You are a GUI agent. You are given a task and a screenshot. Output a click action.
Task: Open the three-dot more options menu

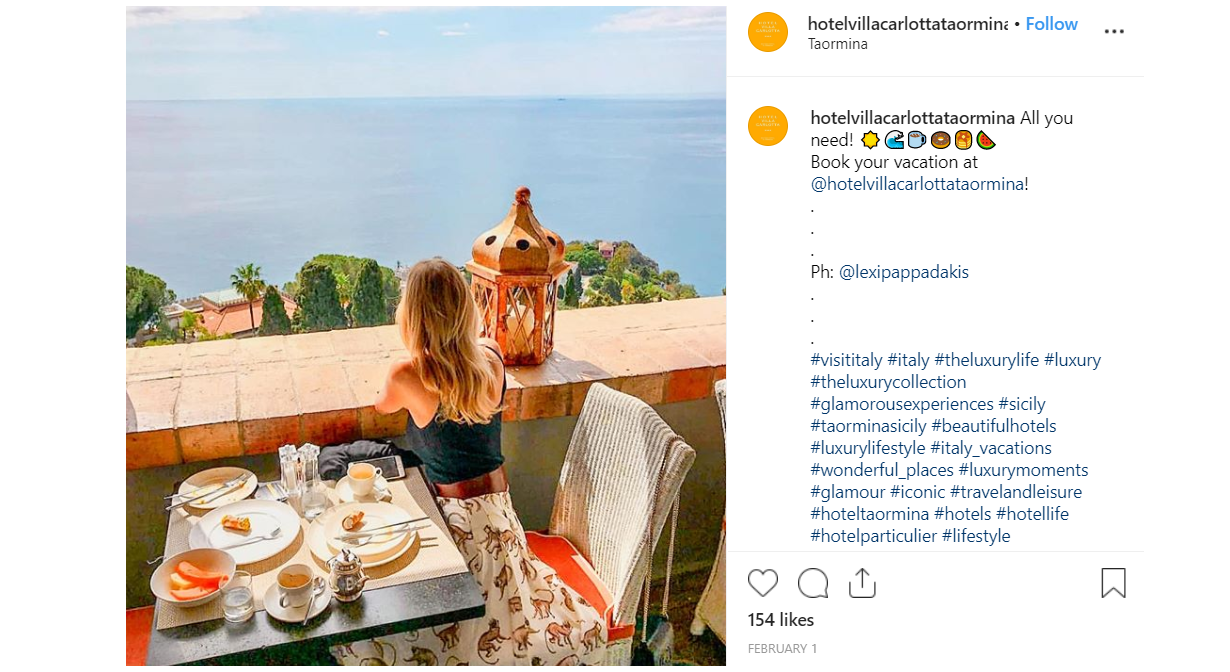pyautogui.click(x=1114, y=31)
